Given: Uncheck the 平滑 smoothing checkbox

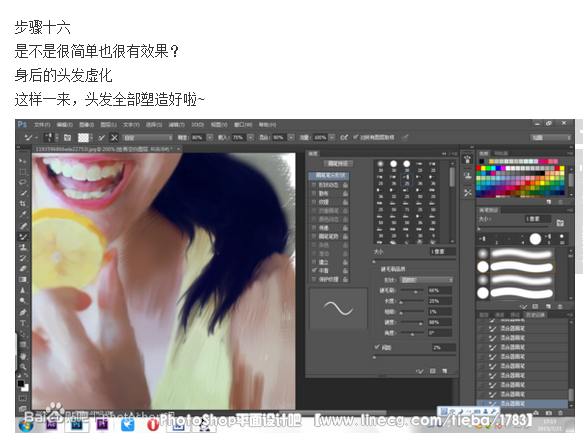Looking at the screenshot, I should click(314, 270).
